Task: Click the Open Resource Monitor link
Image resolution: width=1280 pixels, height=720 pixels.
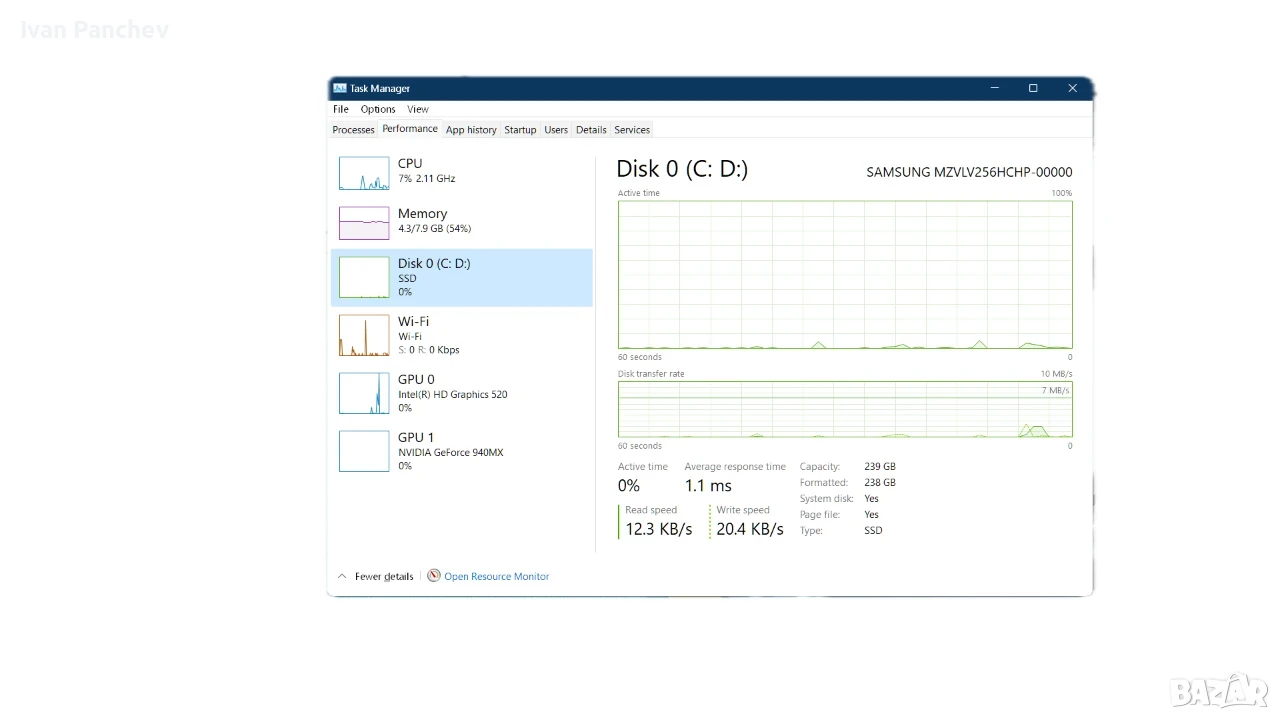Action: pyautogui.click(x=497, y=577)
